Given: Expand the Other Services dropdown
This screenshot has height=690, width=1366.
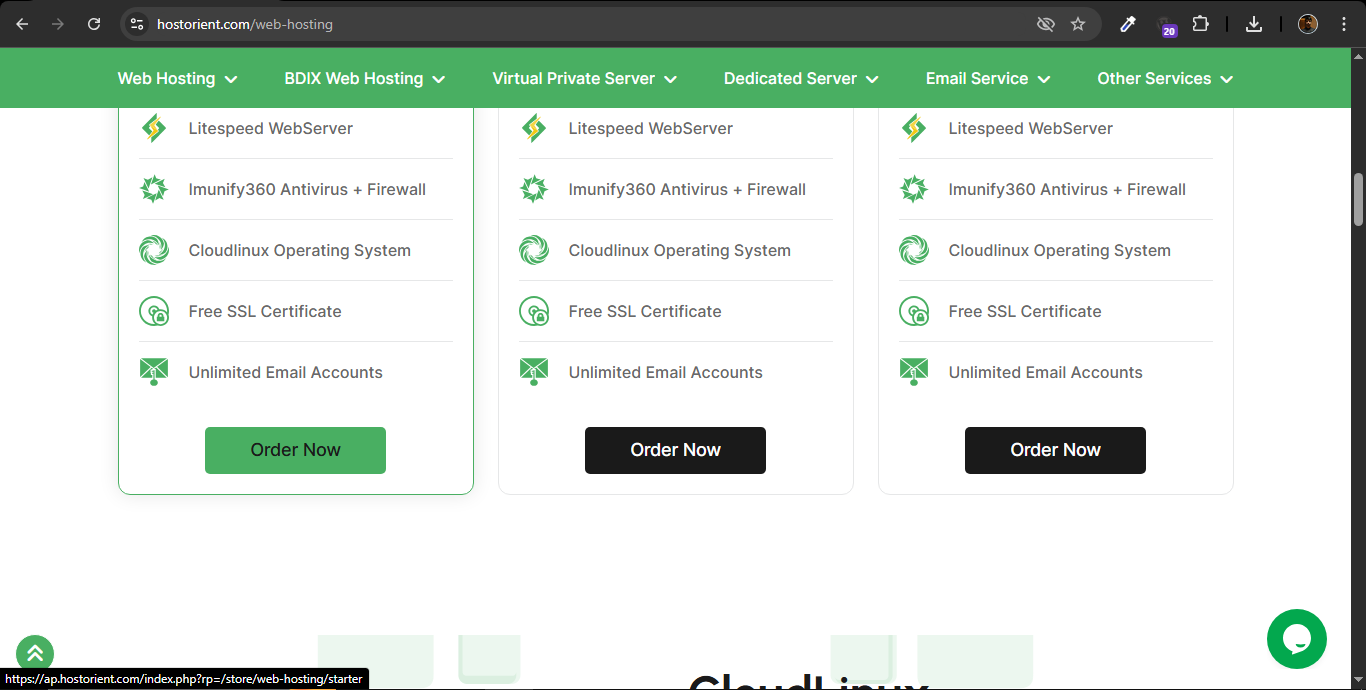Looking at the screenshot, I should click(x=1164, y=79).
